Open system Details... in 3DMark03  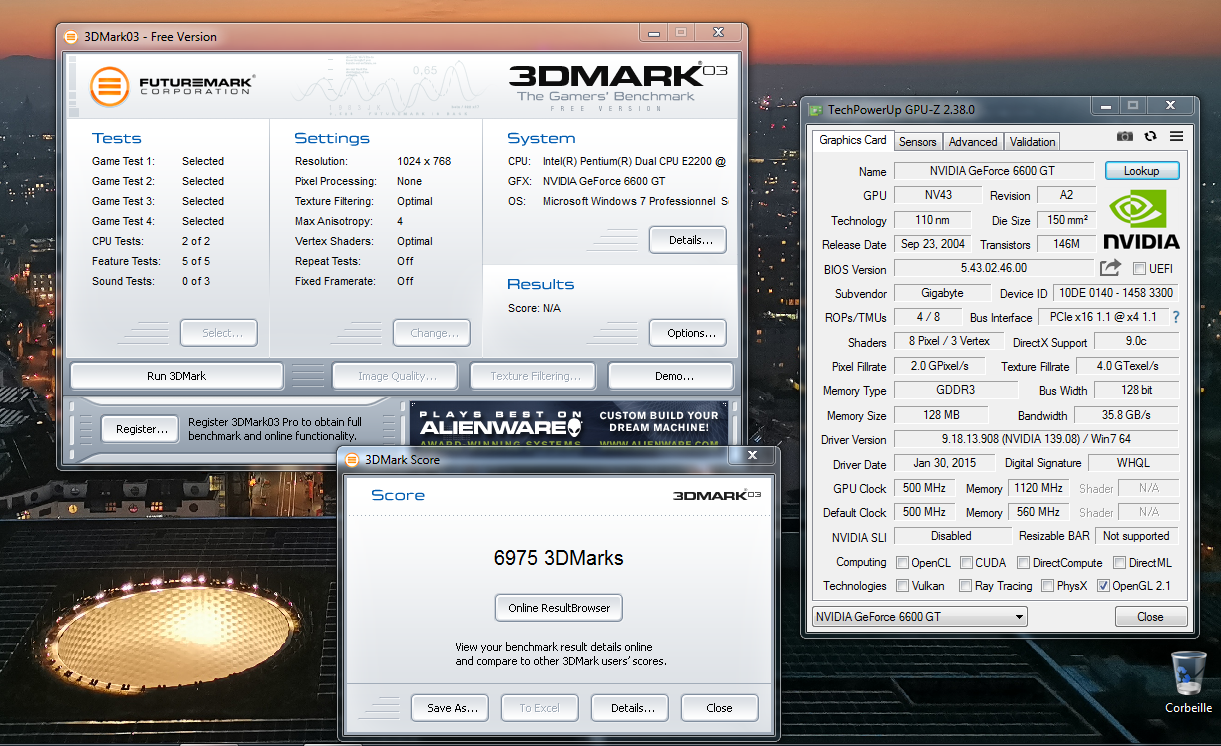[688, 240]
